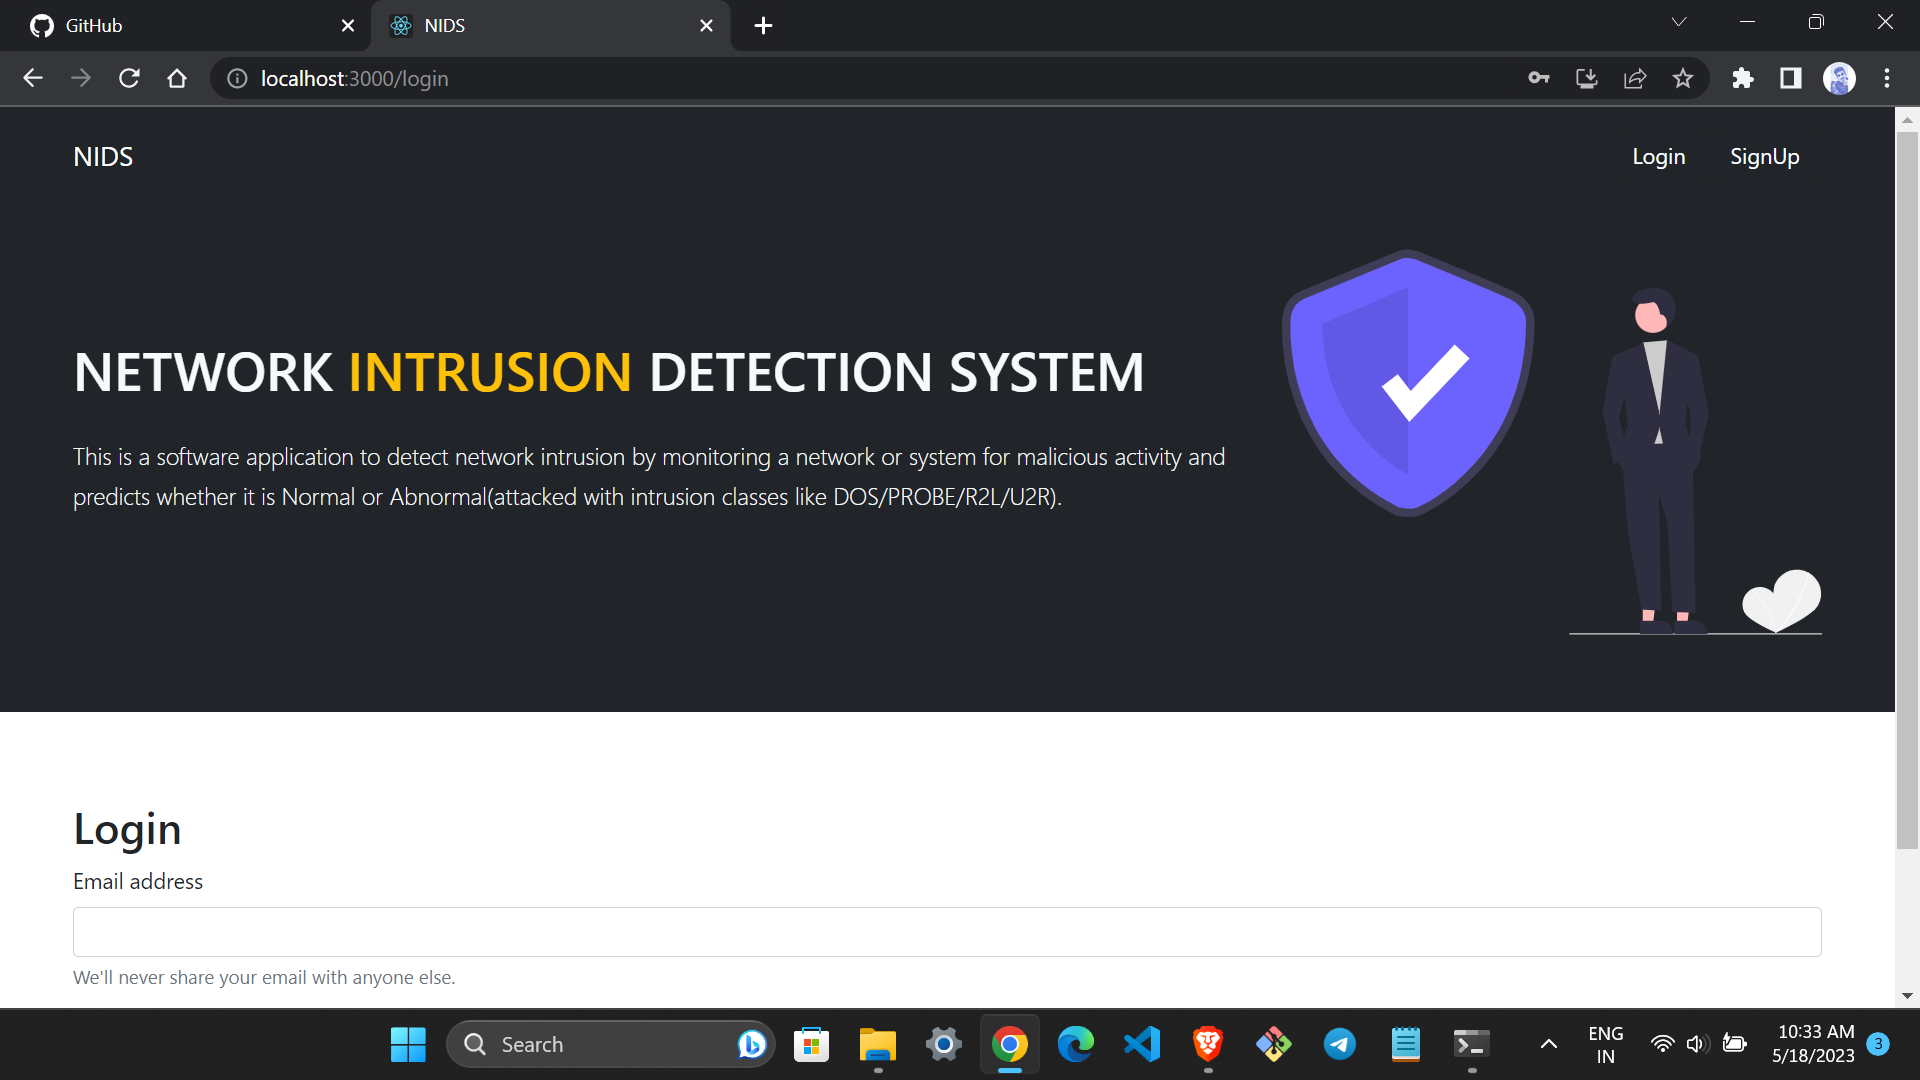Open the tab search dropdown

pos(1680,21)
